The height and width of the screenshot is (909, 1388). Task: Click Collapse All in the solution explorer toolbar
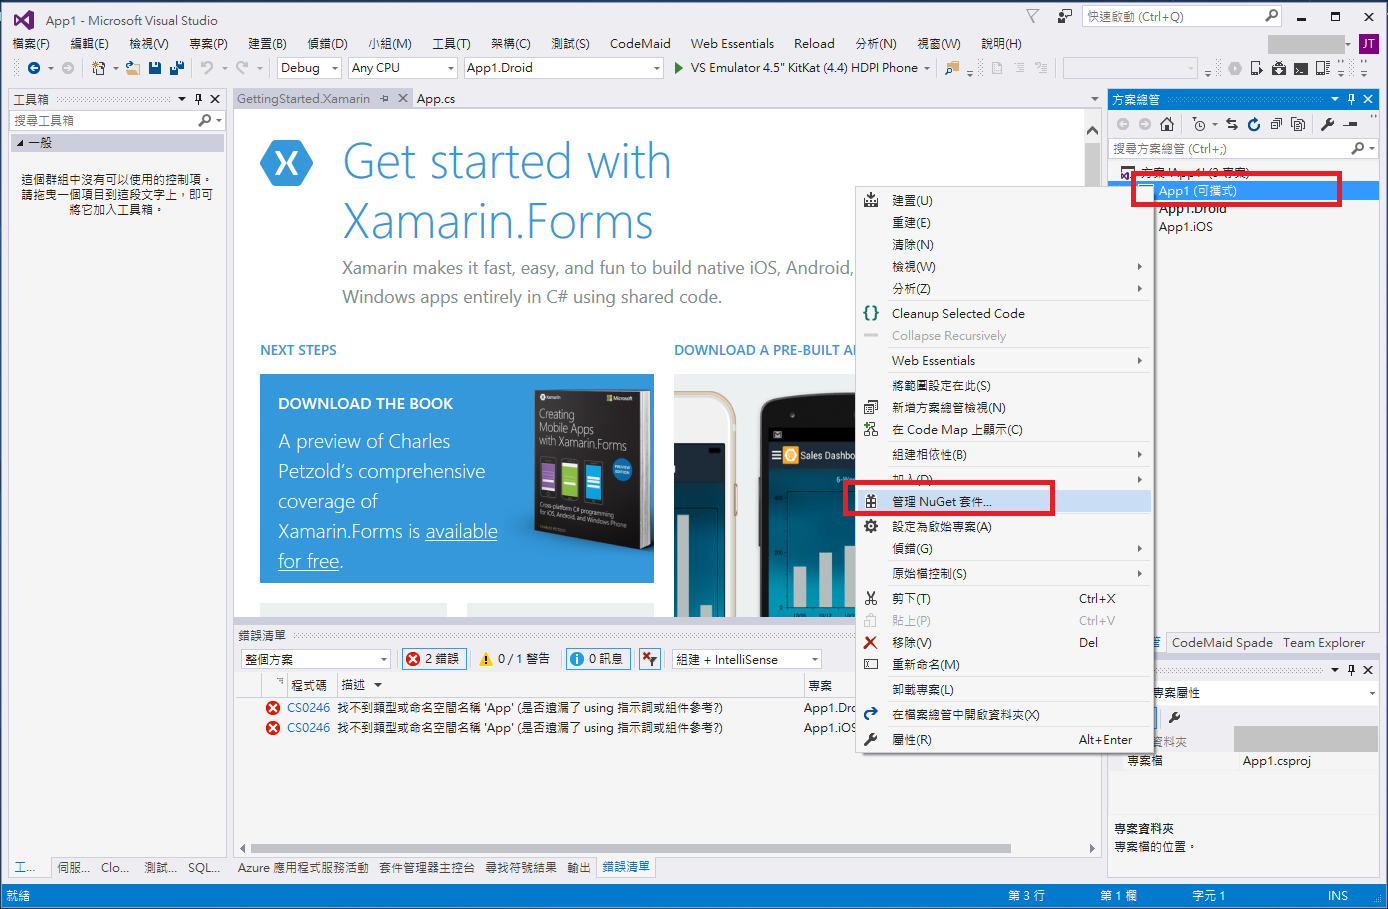1276,124
